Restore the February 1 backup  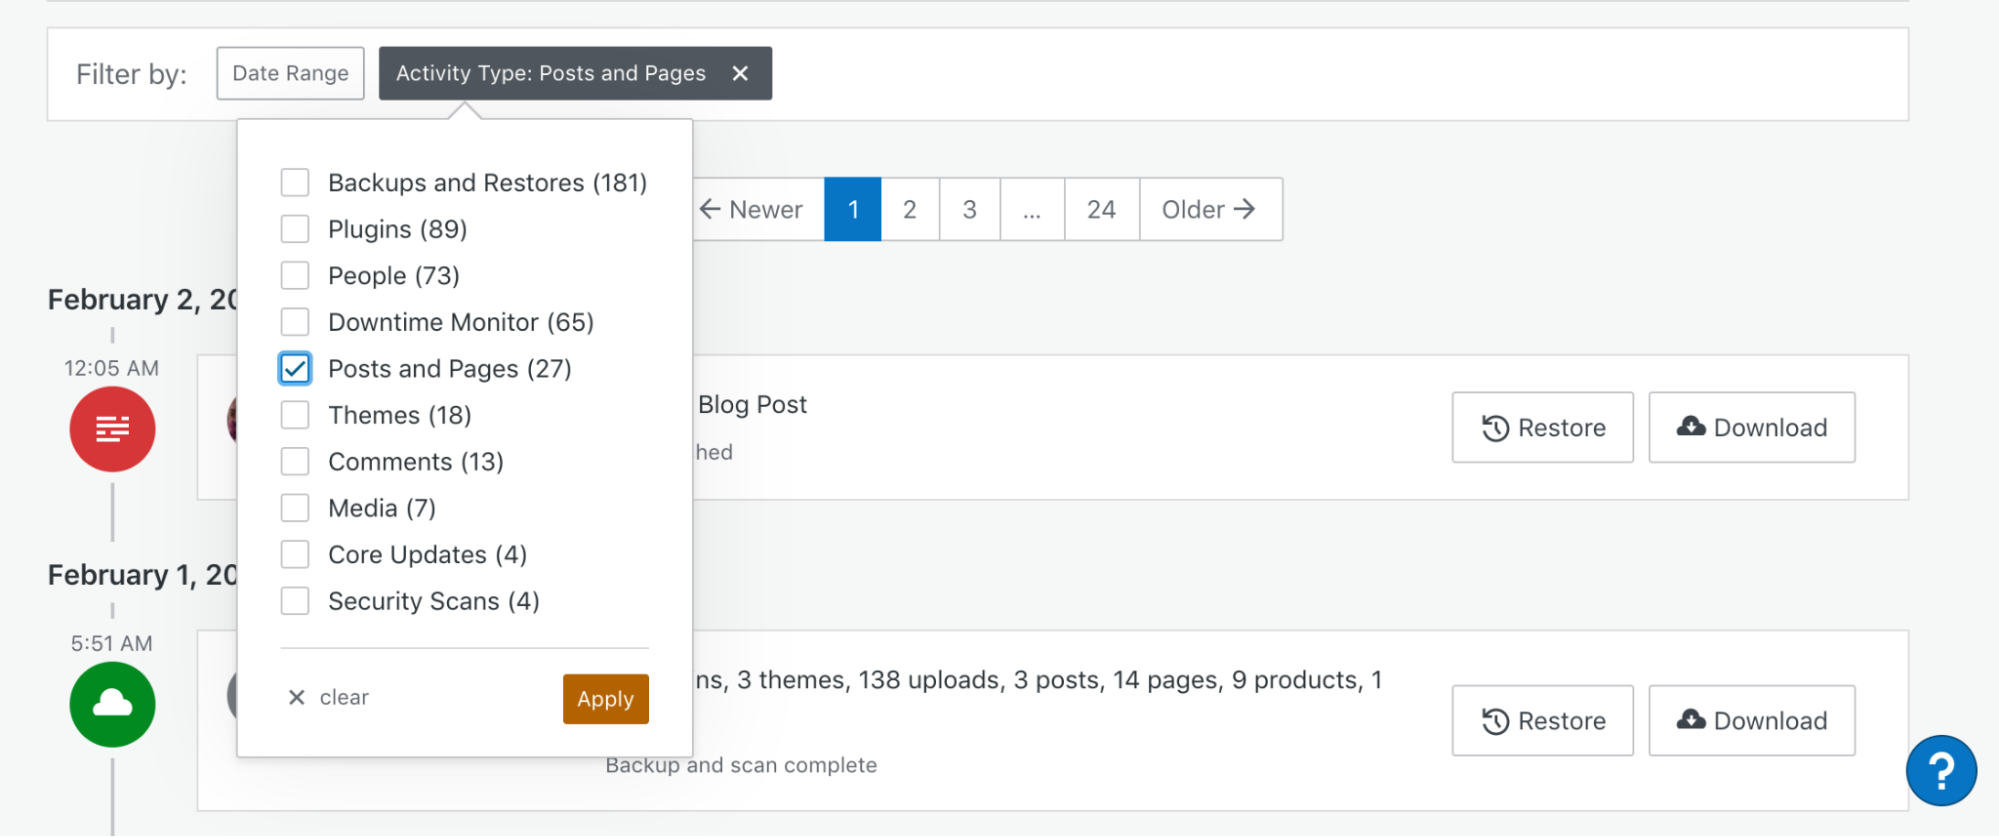point(1542,721)
